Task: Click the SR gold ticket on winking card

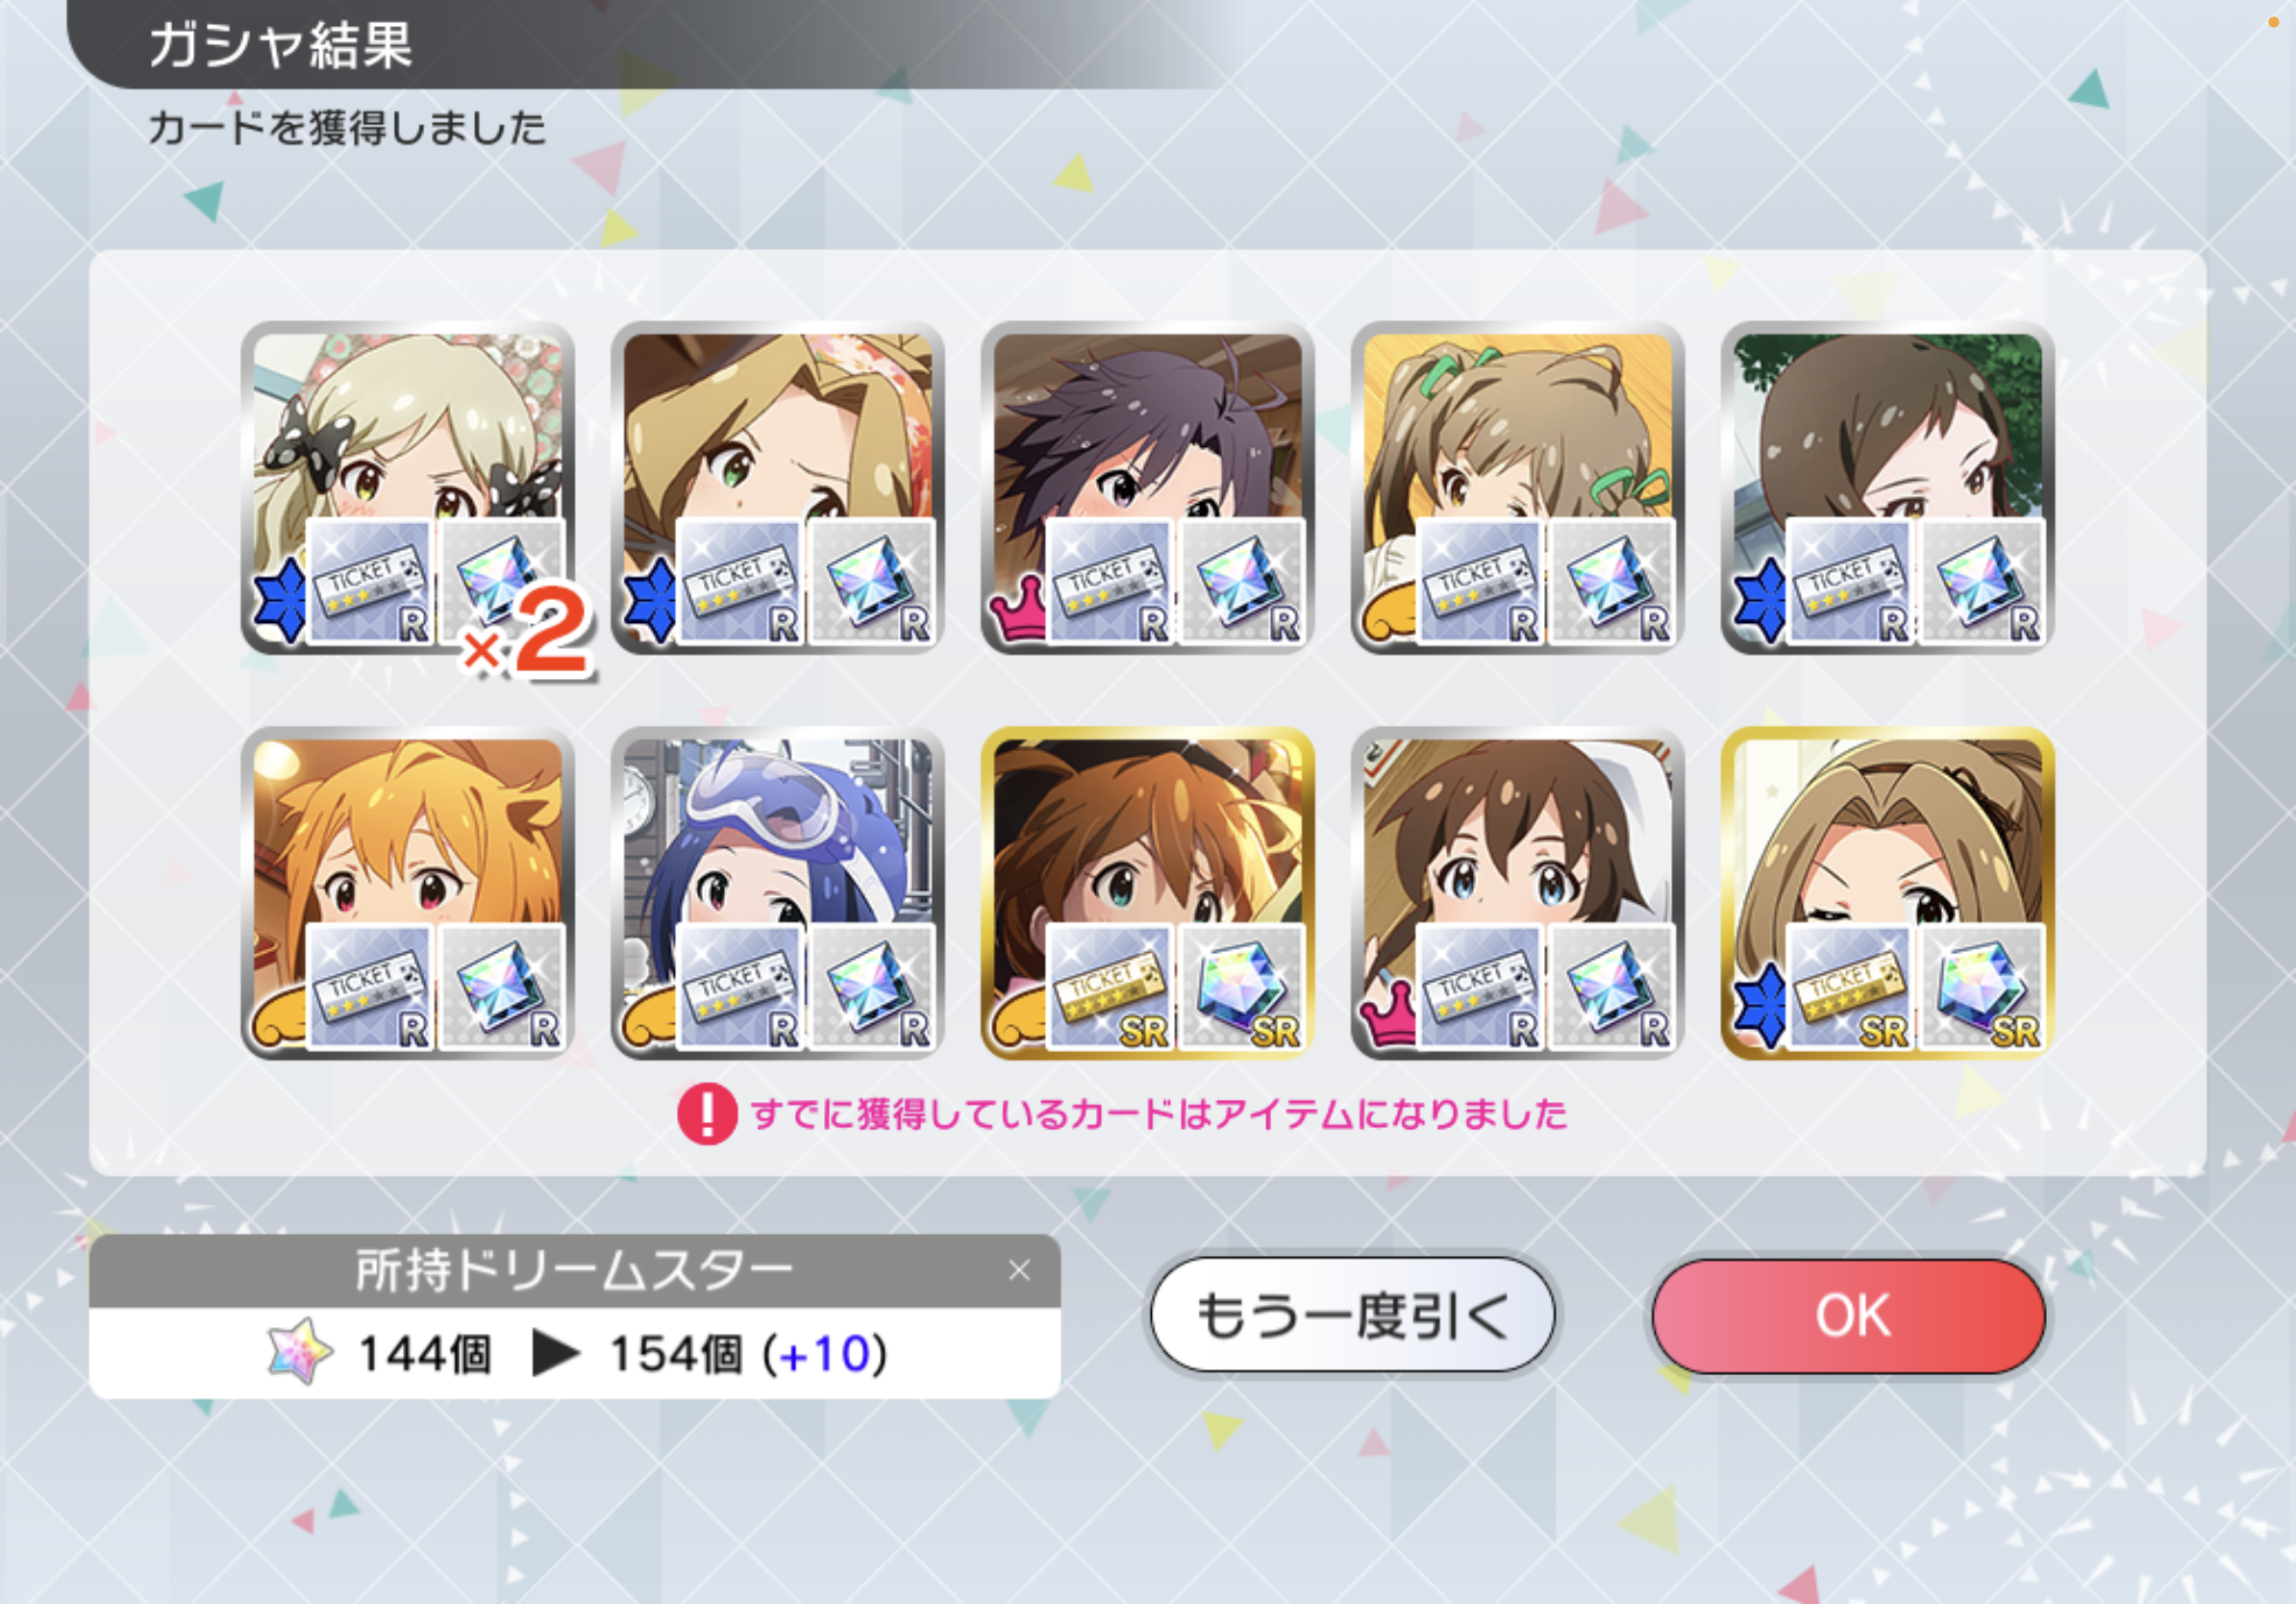Action: [1849, 989]
